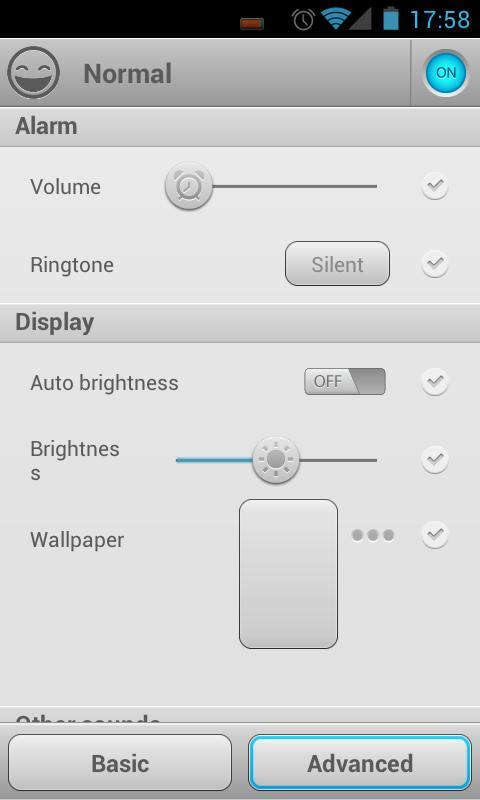Tap the sun brightness slider knob

click(276, 460)
